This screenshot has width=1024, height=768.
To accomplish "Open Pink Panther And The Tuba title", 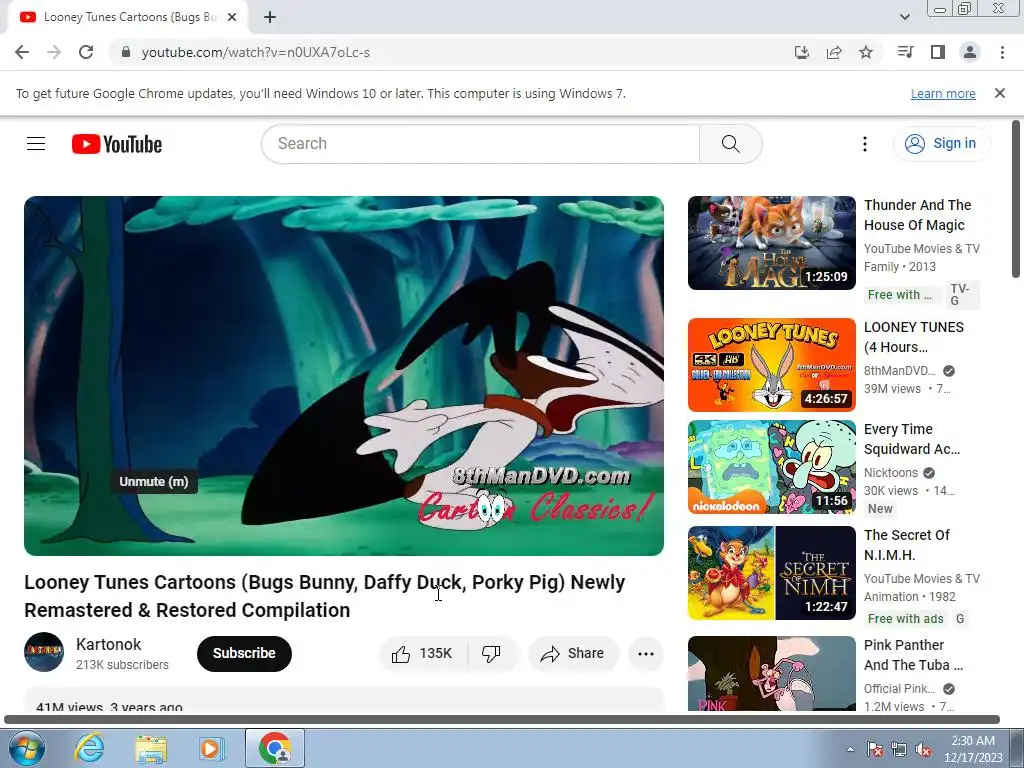I will tap(913, 655).
